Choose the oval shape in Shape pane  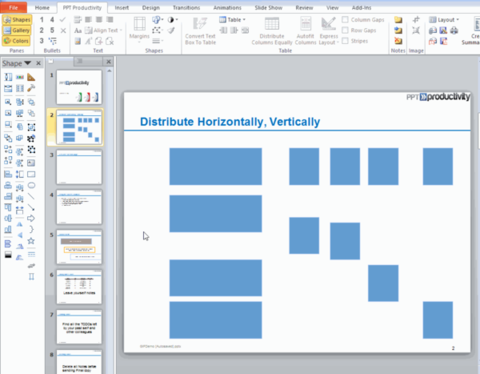pos(31,185)
